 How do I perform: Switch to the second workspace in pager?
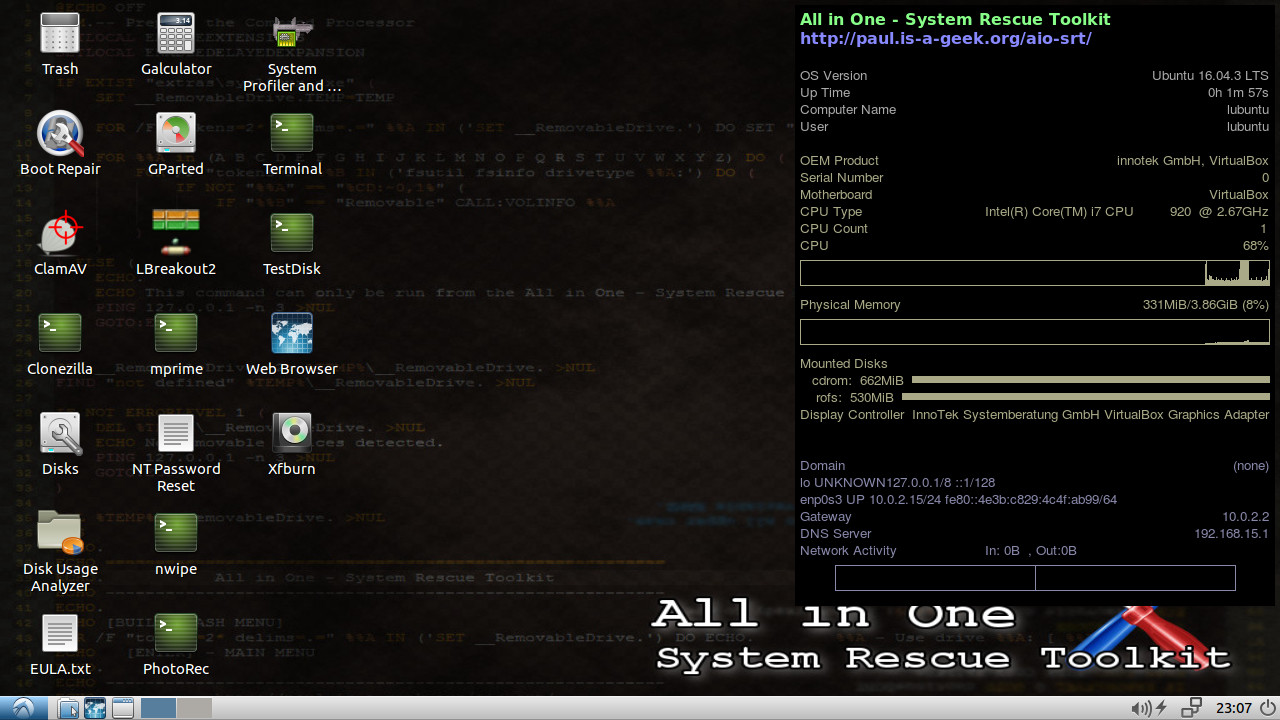[194, 708]
